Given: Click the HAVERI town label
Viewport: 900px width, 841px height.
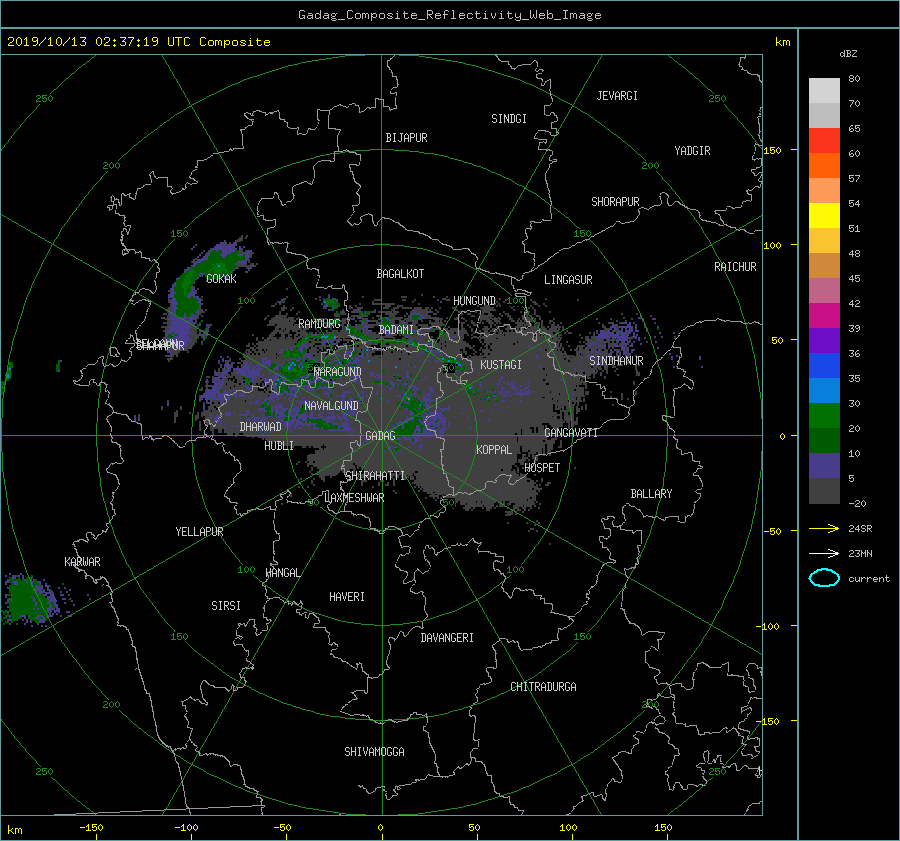Looking at the screenshot, I should (x=347, y=597).
